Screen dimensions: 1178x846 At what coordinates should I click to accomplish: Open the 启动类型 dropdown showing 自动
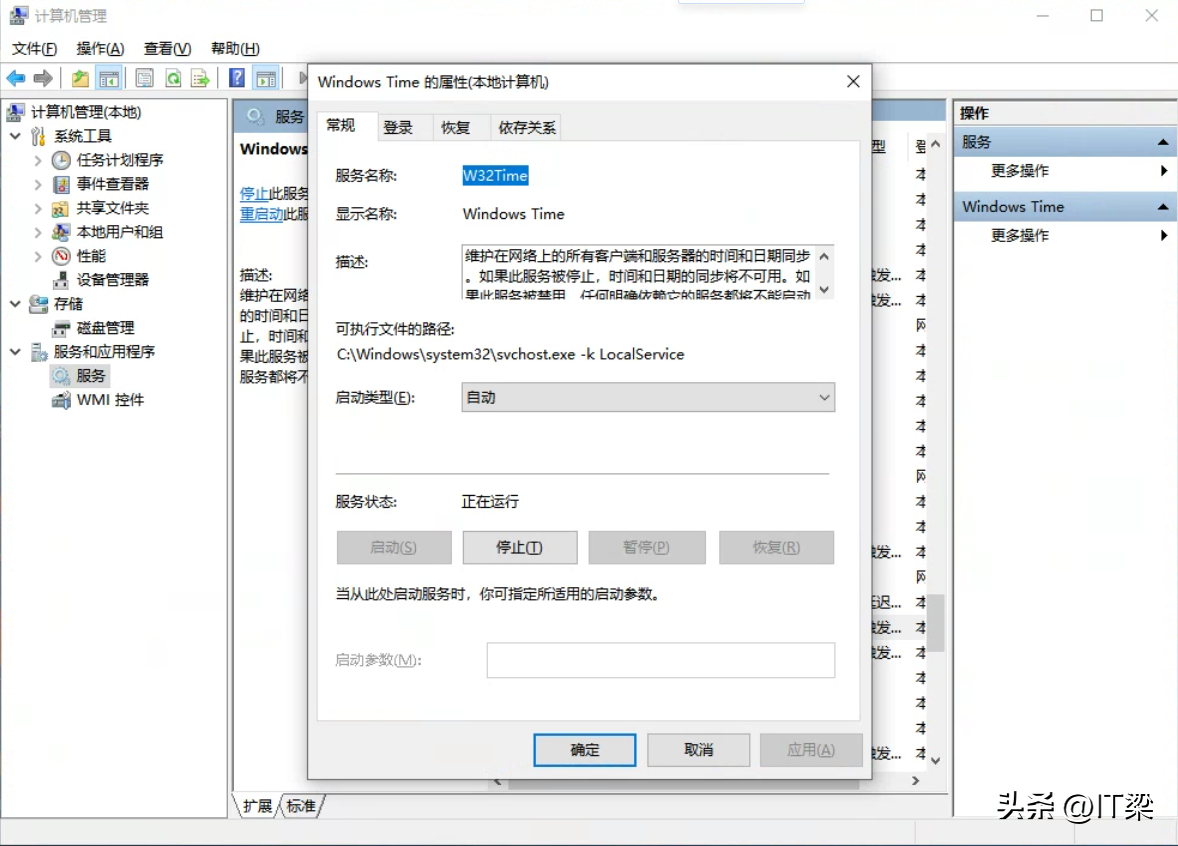pos(648,397)
